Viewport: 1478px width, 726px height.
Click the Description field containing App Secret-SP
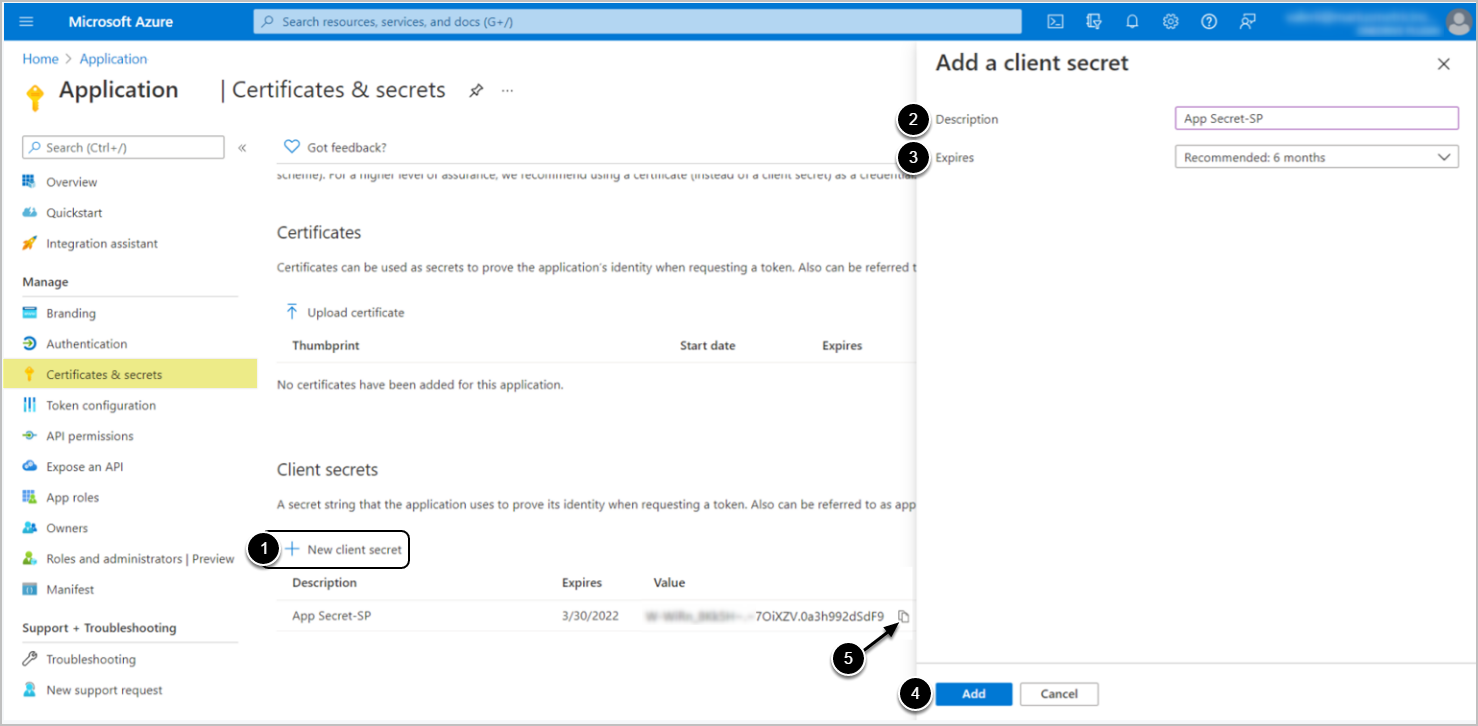click(x=1316, y=118)
